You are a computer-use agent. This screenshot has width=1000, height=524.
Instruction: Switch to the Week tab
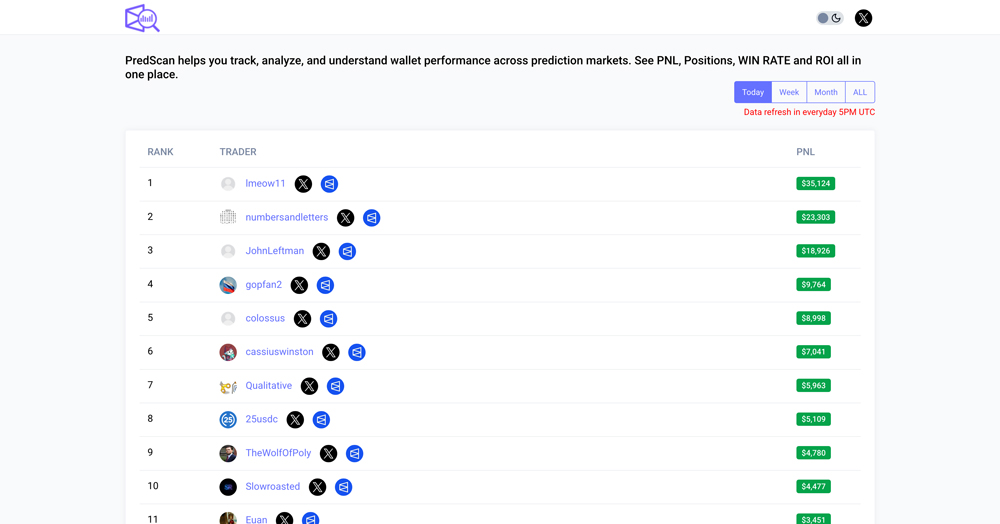789,92
